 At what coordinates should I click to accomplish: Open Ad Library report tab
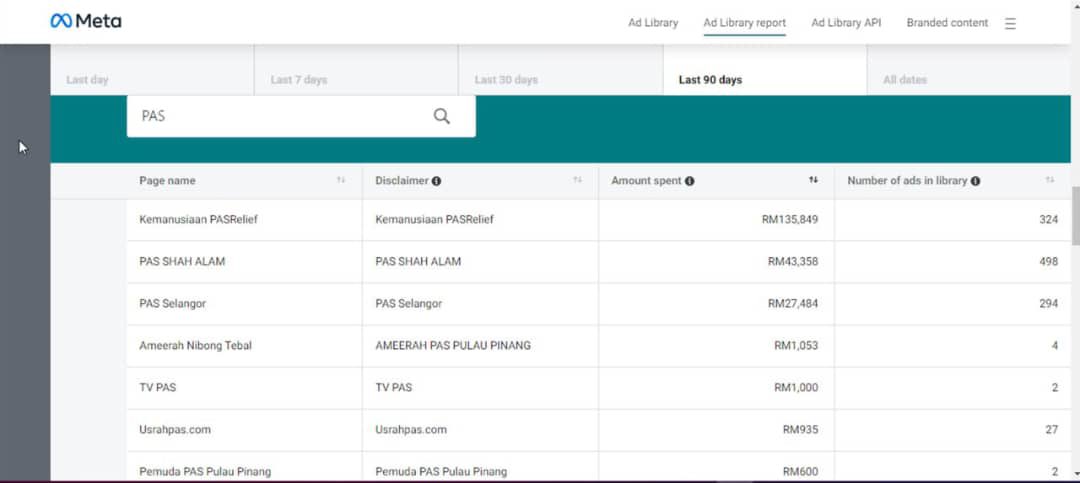pos(745,23)
